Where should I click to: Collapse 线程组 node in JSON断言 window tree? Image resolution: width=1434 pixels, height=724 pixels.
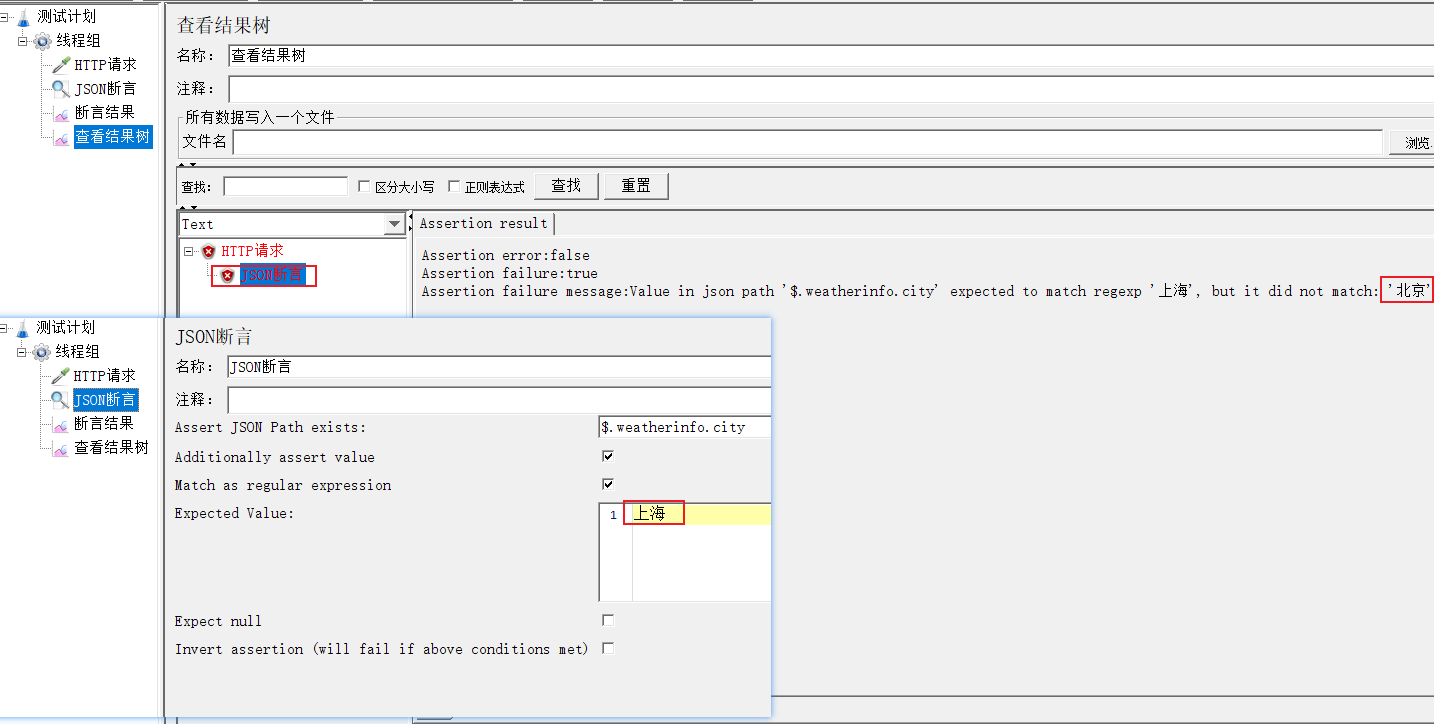[23, 352]
